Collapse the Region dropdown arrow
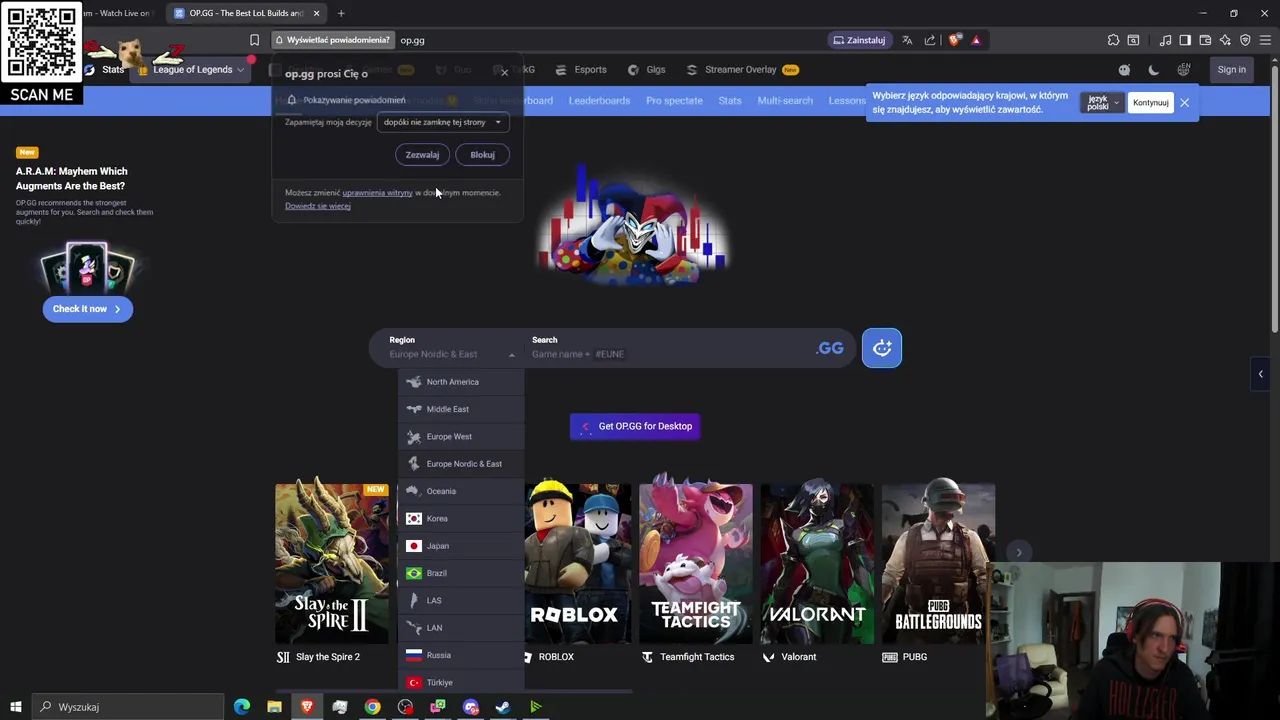The width and height of the screenshot is (1280, 720). point(511,355)
